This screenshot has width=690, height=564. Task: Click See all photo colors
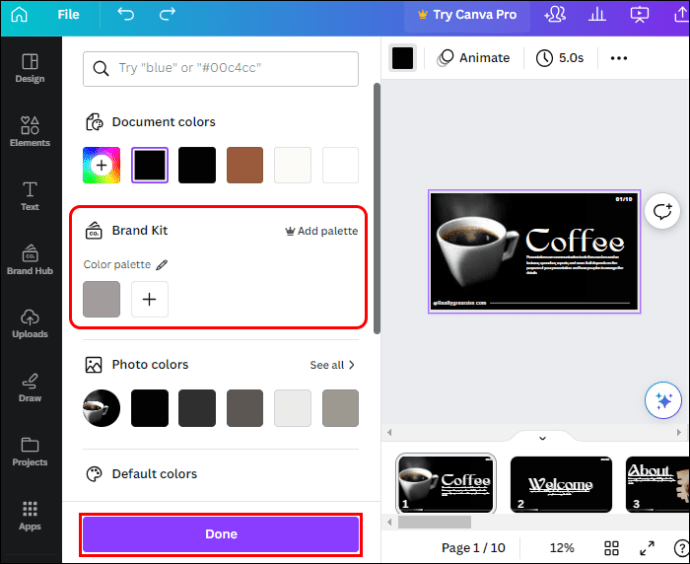pyautogui.click(x=327, y=365)
